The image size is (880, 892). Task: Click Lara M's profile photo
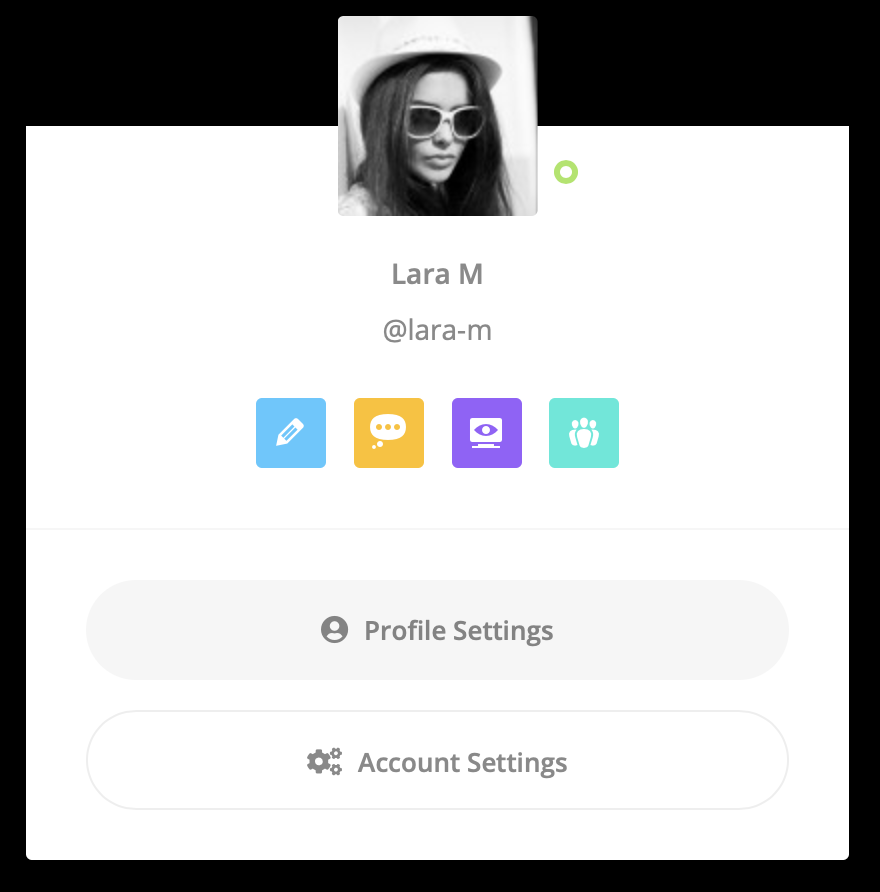(437, 116)
